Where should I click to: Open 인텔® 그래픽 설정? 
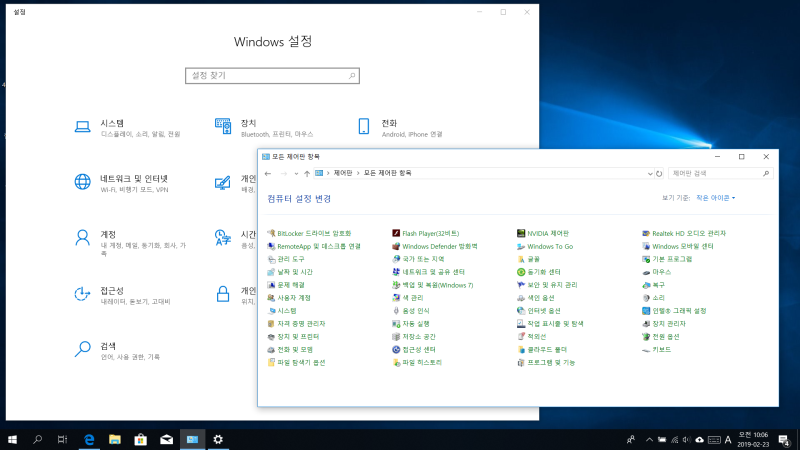tap(674, 311)
